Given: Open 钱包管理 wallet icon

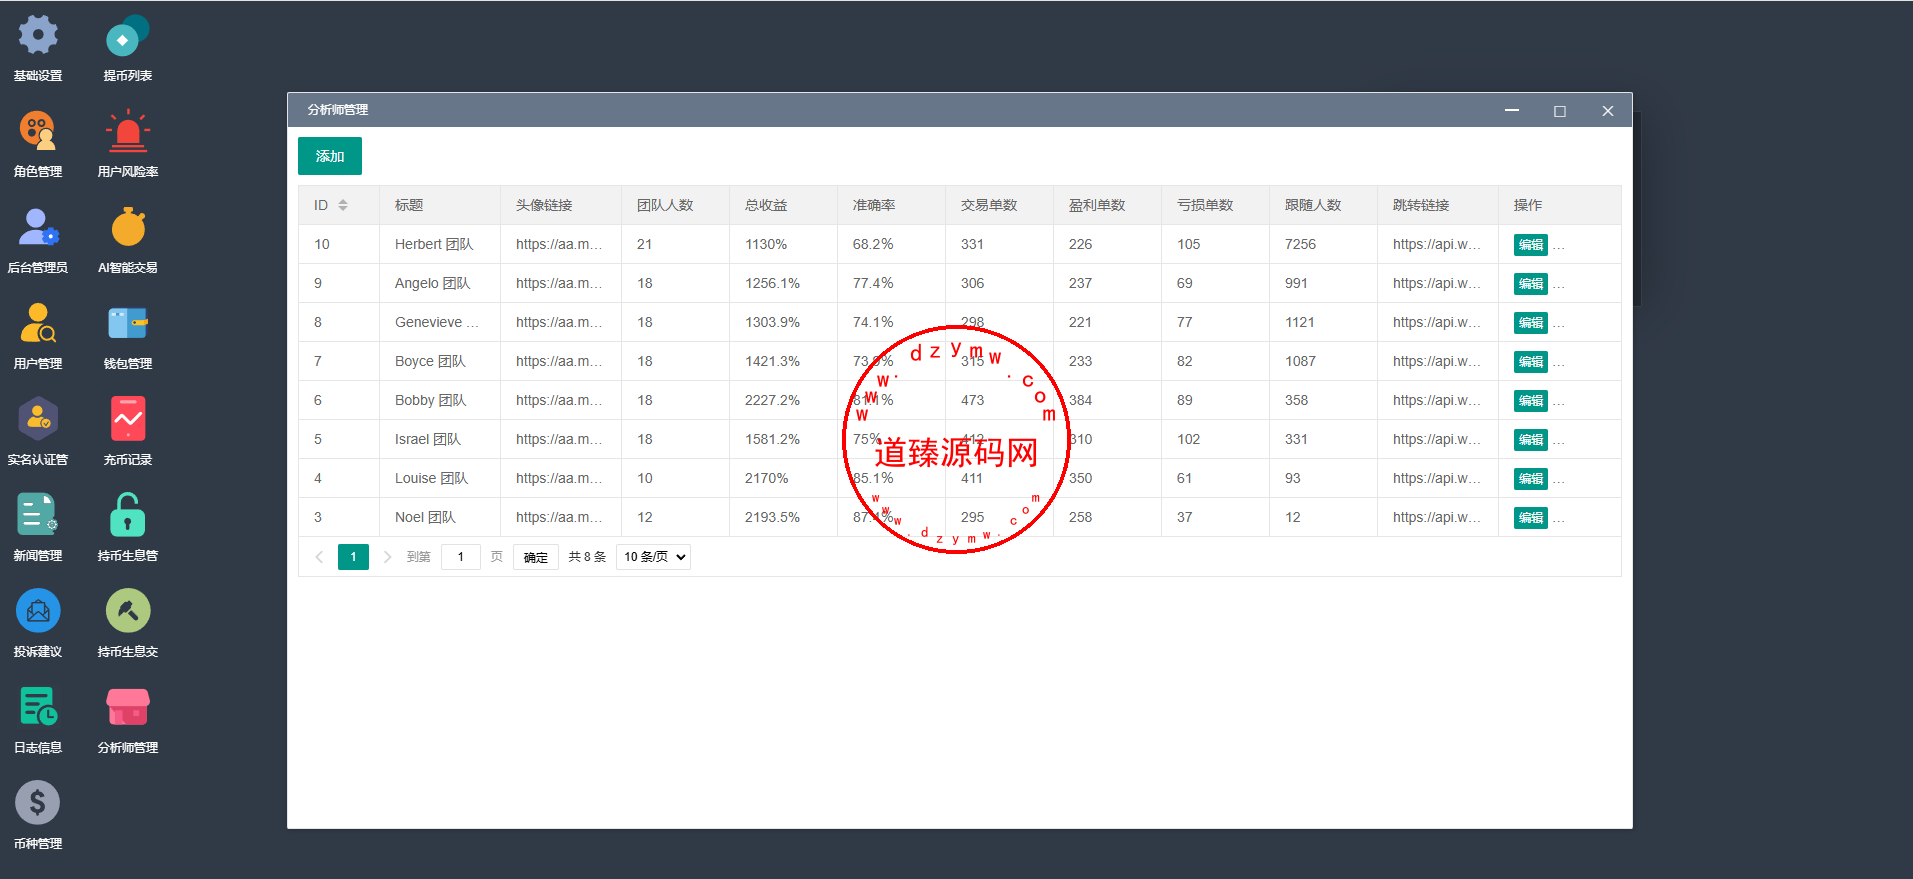Looking at the screenshot, I should click(128, 323).
